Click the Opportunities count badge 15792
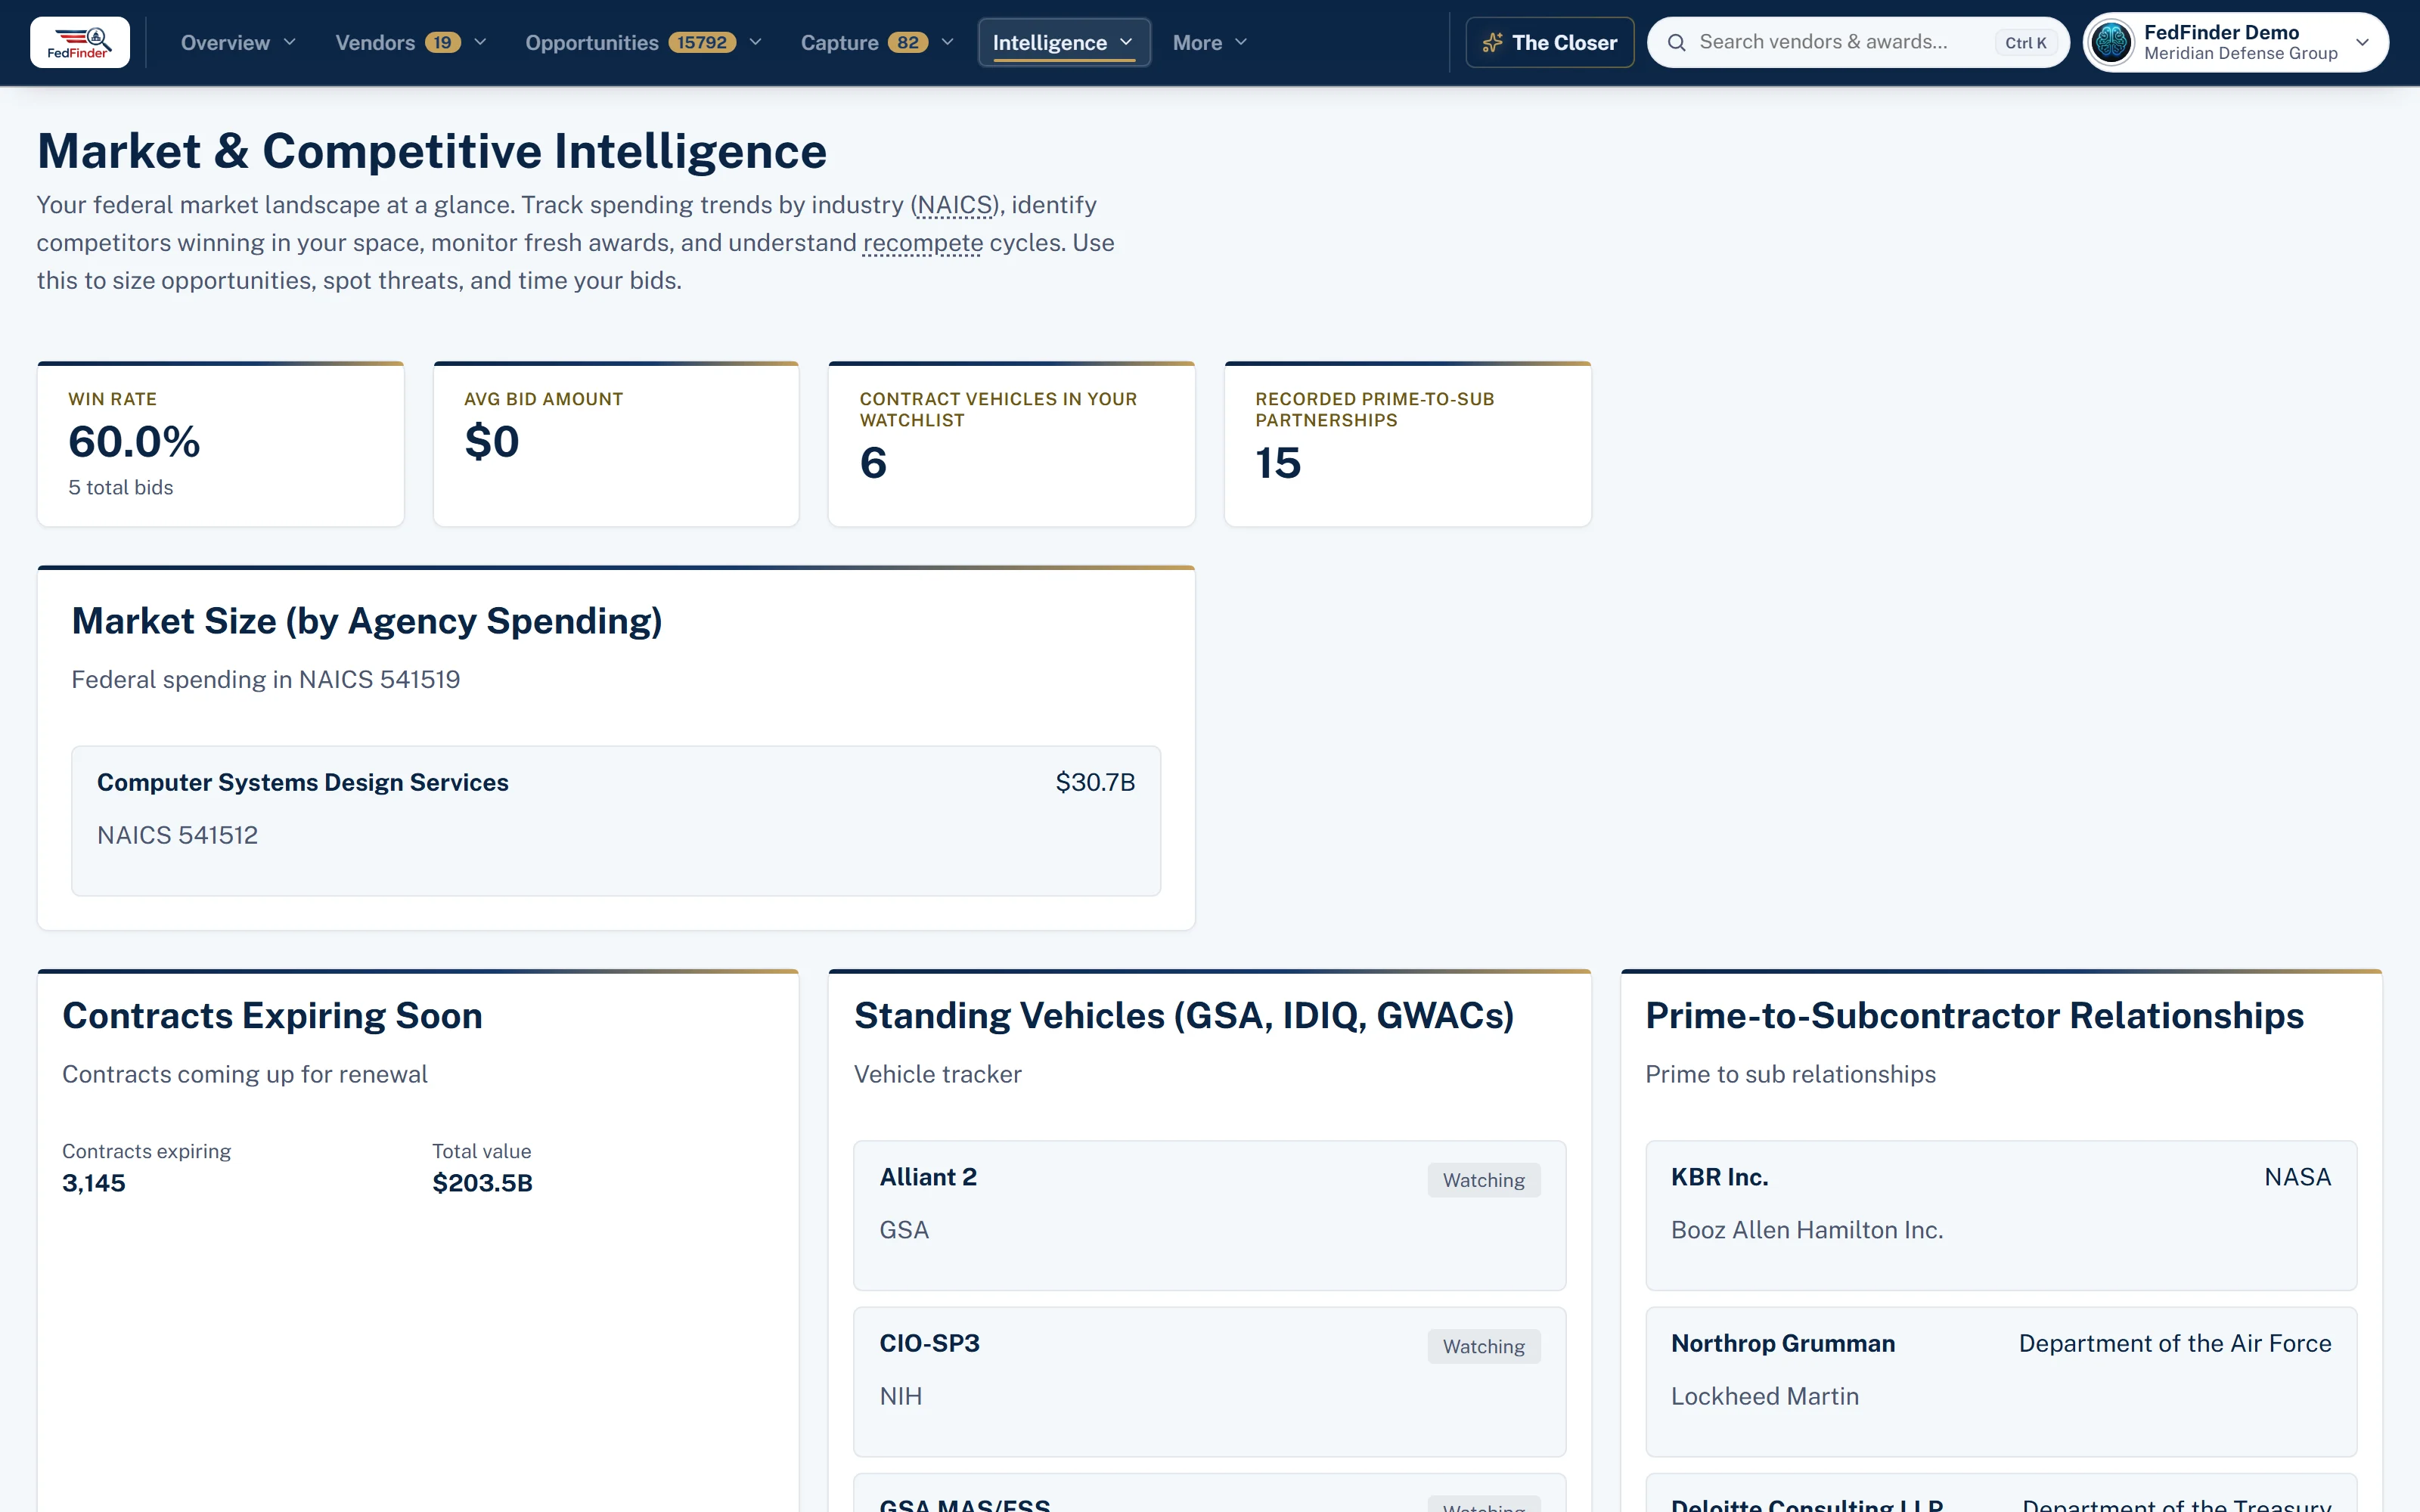The width and height of the screenshot is (2420, 1512). click(x=702, y=43)
